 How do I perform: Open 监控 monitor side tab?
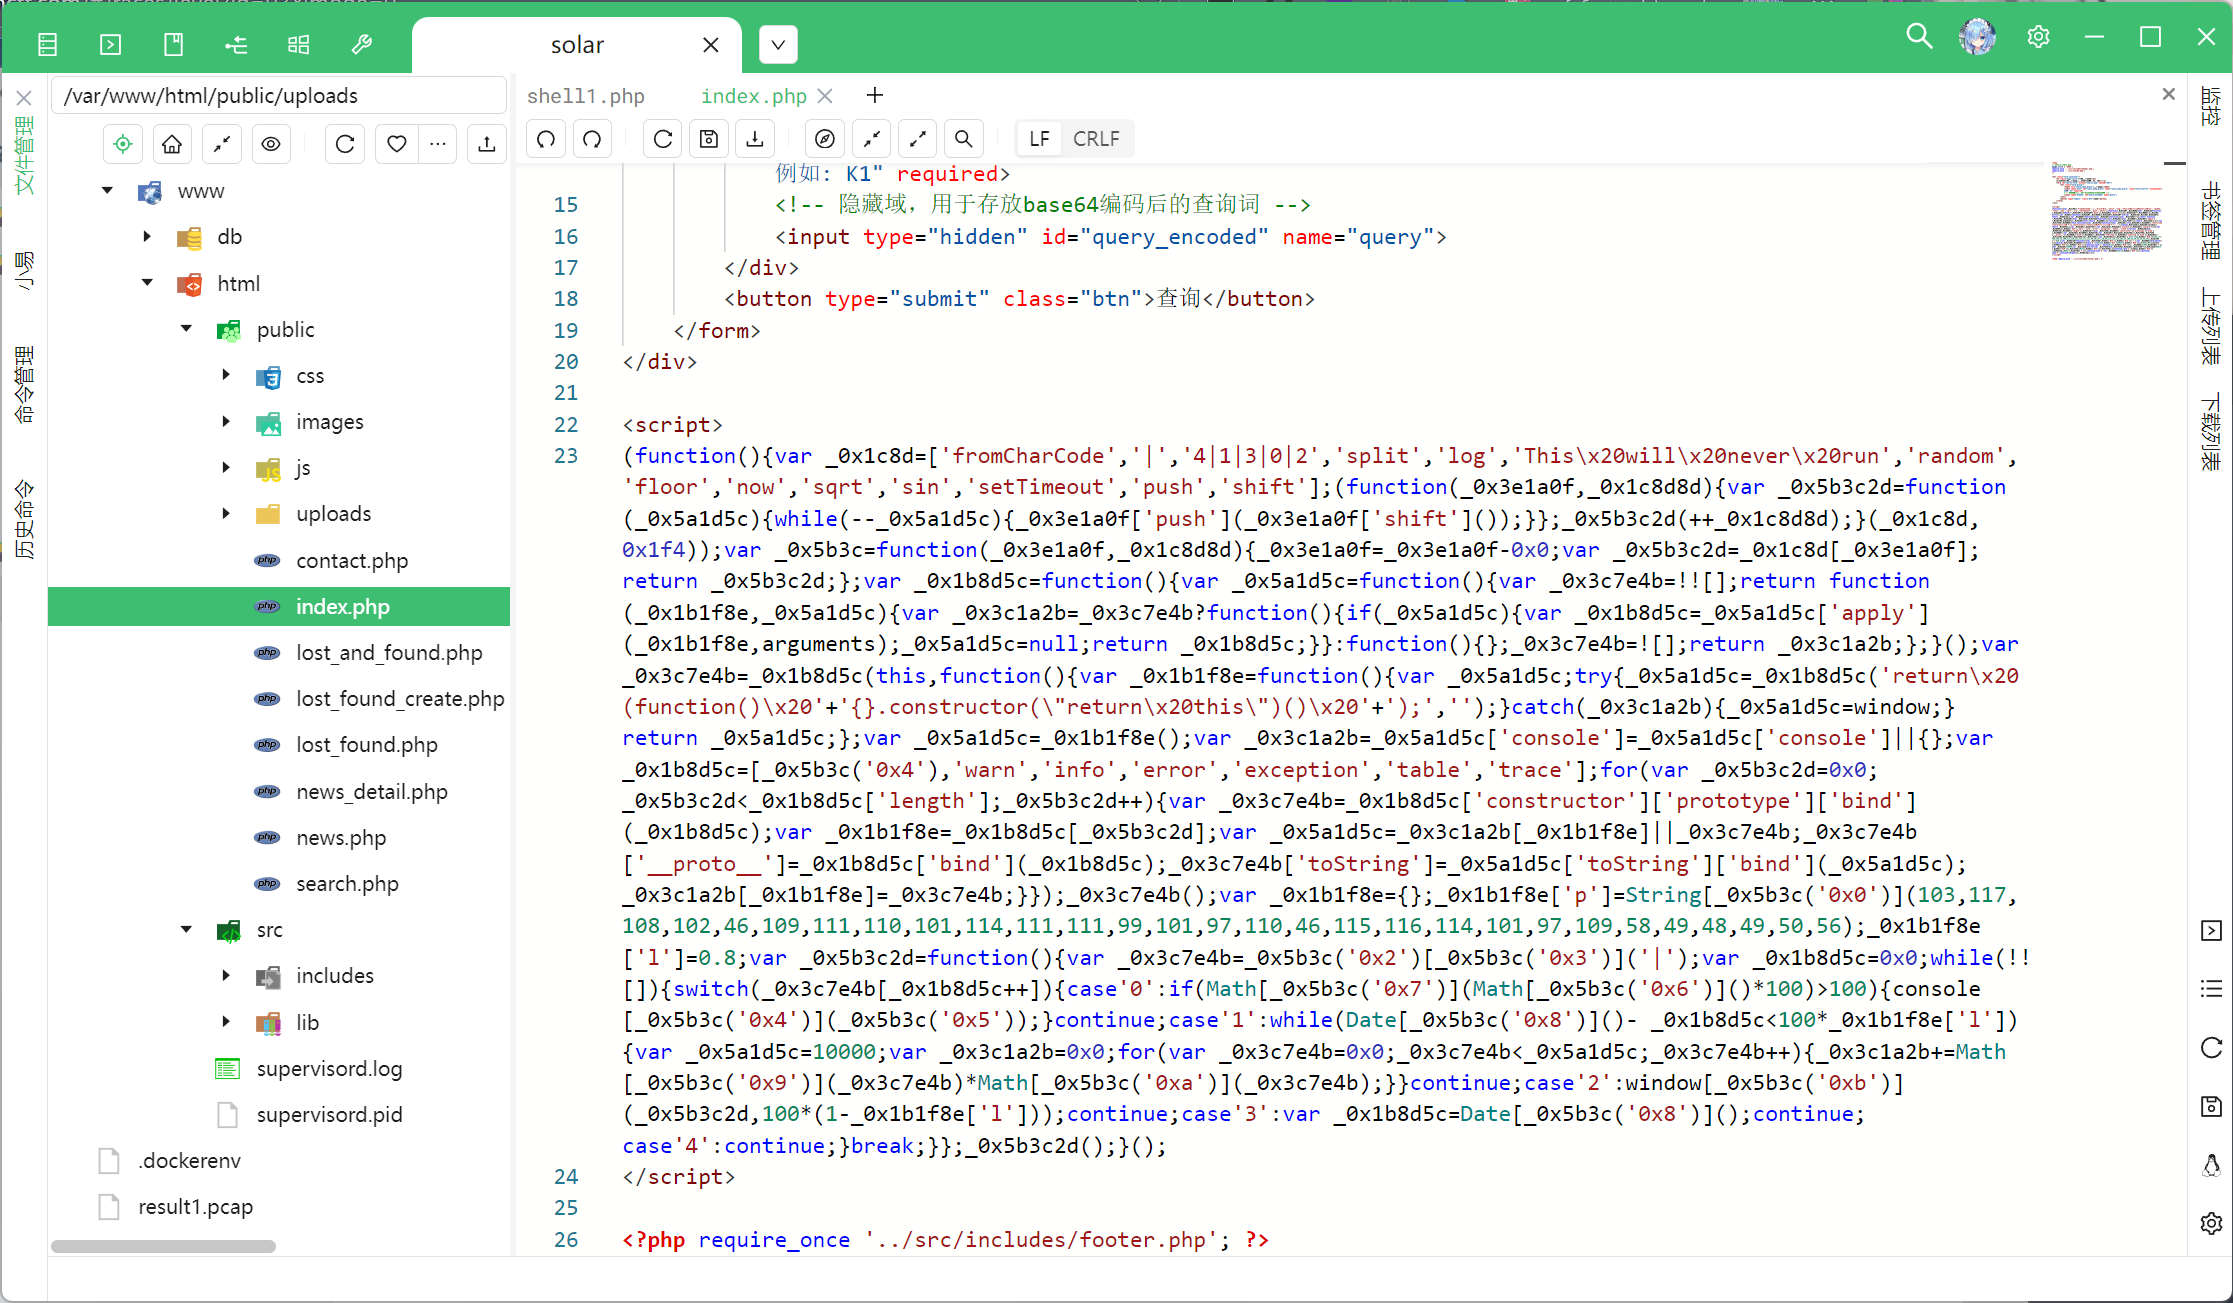tap(2211, 106)
